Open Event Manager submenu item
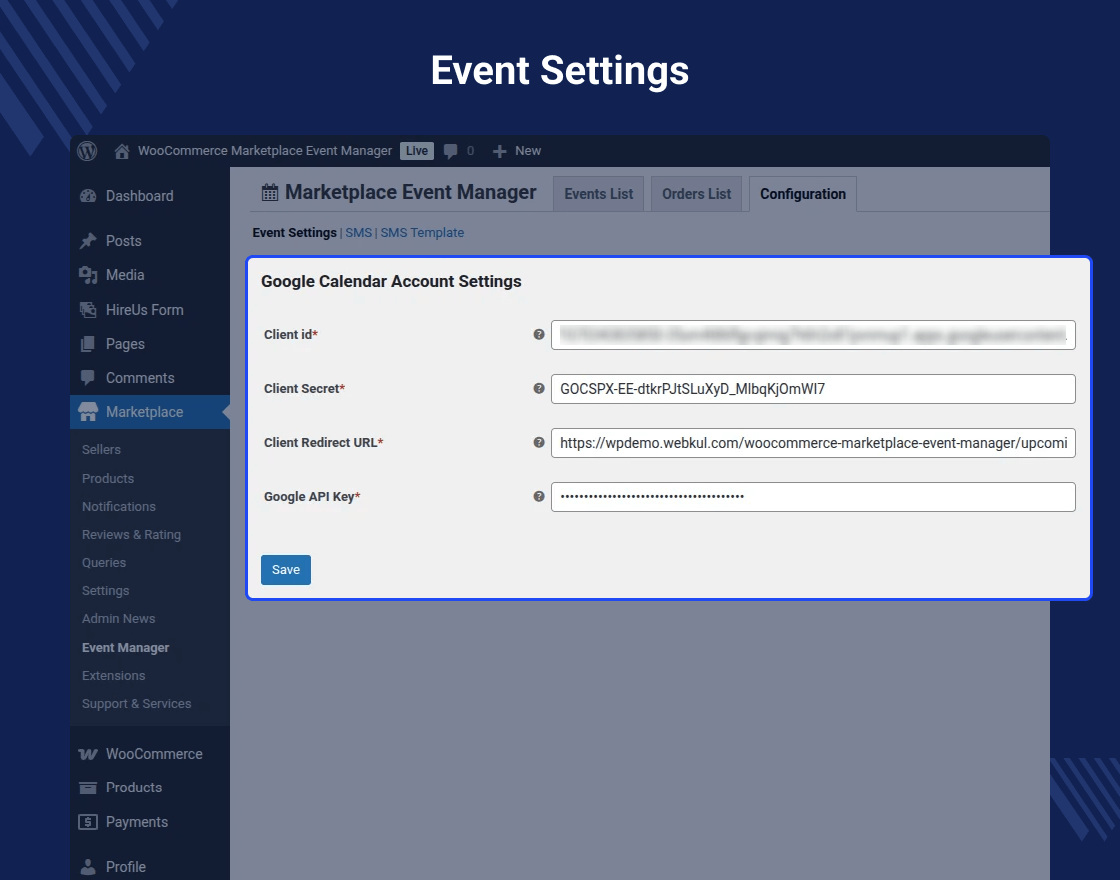Viewport: 1120px width, 880px height. point(126,648)
